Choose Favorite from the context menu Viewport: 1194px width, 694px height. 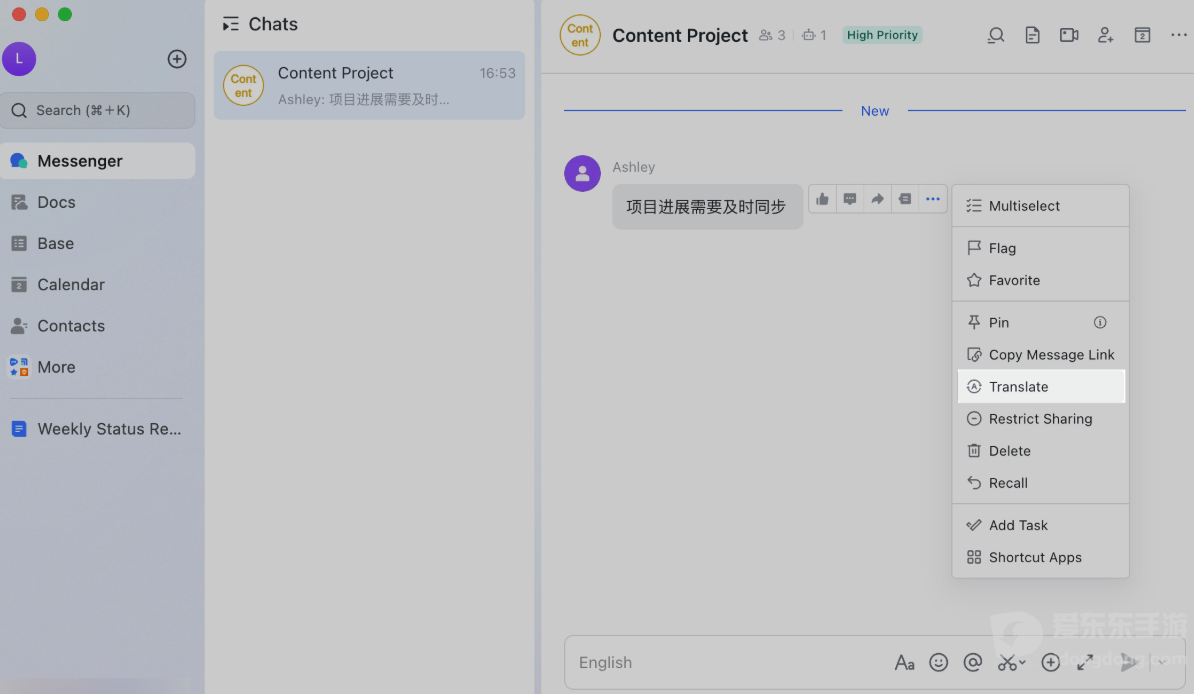(x=1041, y=280)
